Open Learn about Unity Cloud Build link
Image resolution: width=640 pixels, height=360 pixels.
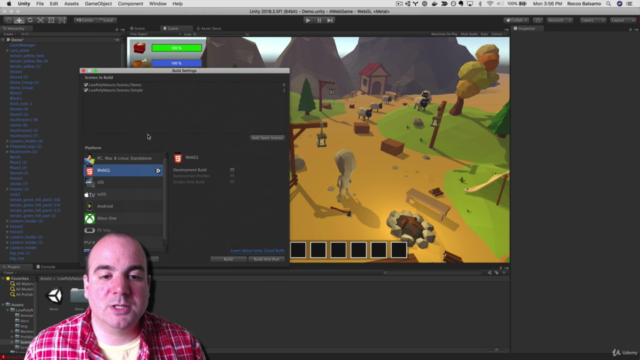pos(257,251)
